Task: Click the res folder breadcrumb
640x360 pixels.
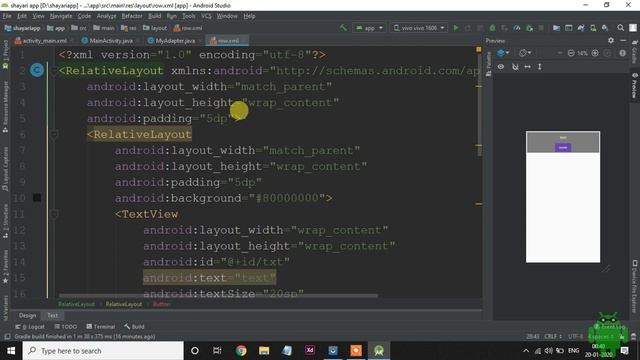Action: pos(129,28)
